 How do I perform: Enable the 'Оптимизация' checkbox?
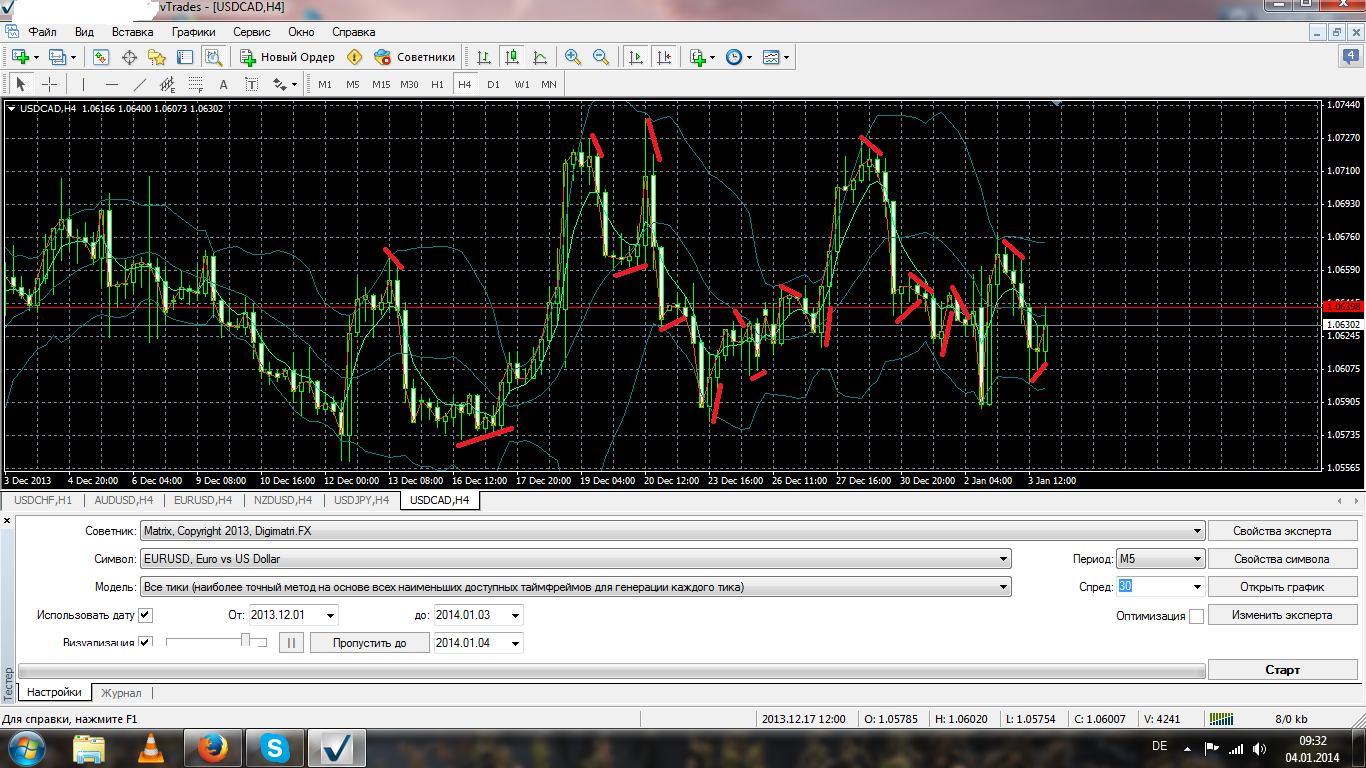coord(1196,616)
